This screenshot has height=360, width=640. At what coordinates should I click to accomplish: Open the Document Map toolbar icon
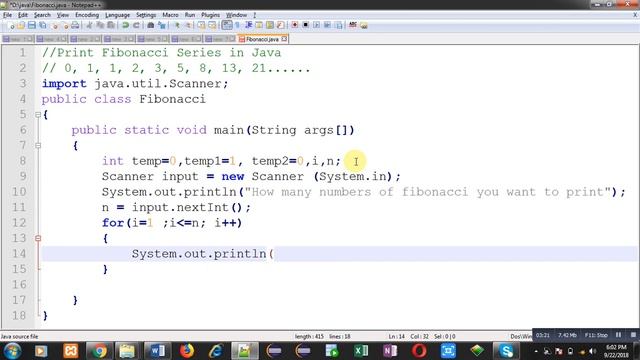pos(269,25)
